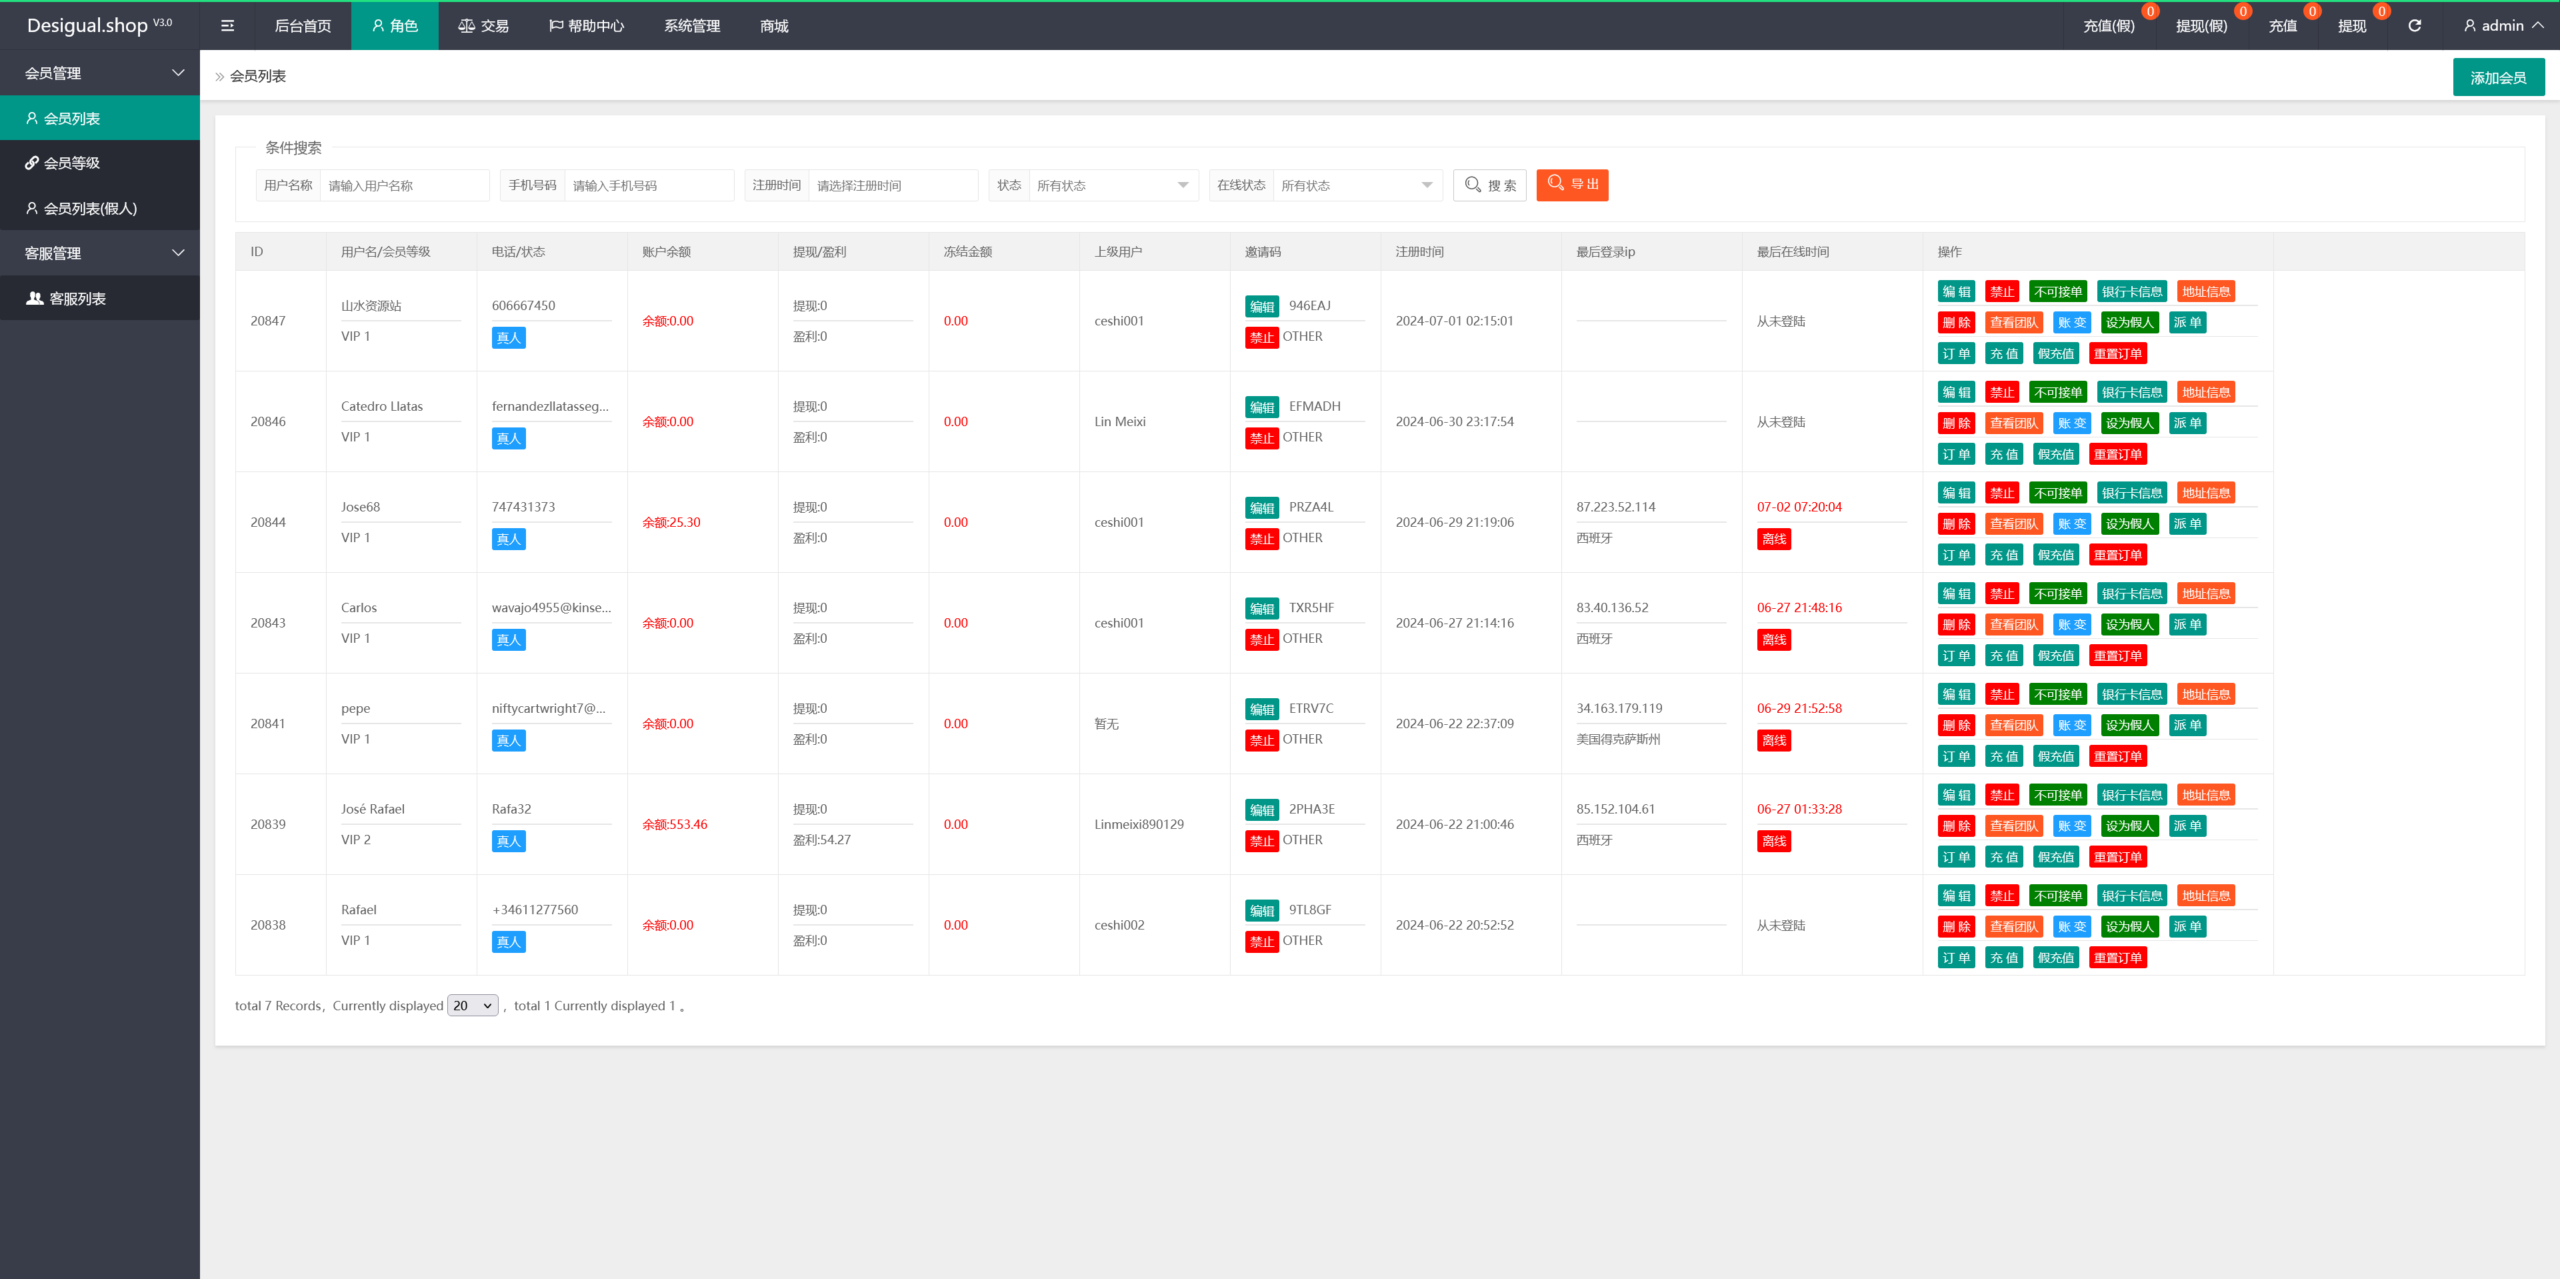Image resolution: width=2560 pixels, height=1279 pixels.
Task: Click the 搜索 magnifier button
Action: coord(1489,185)
